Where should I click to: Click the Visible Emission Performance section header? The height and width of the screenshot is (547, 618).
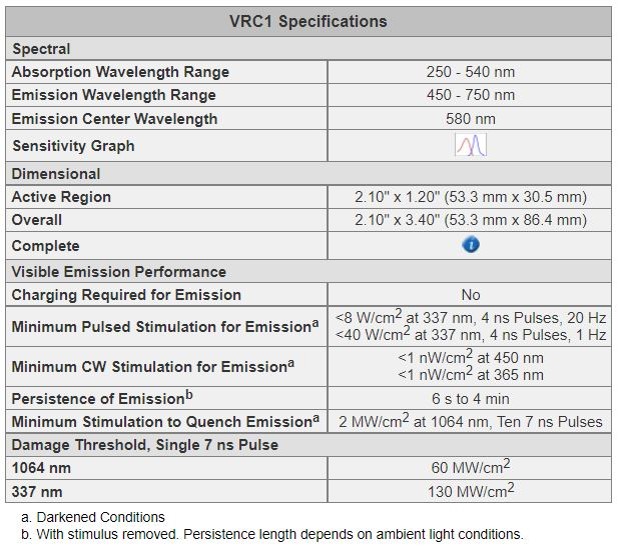(x=308, y=272)
